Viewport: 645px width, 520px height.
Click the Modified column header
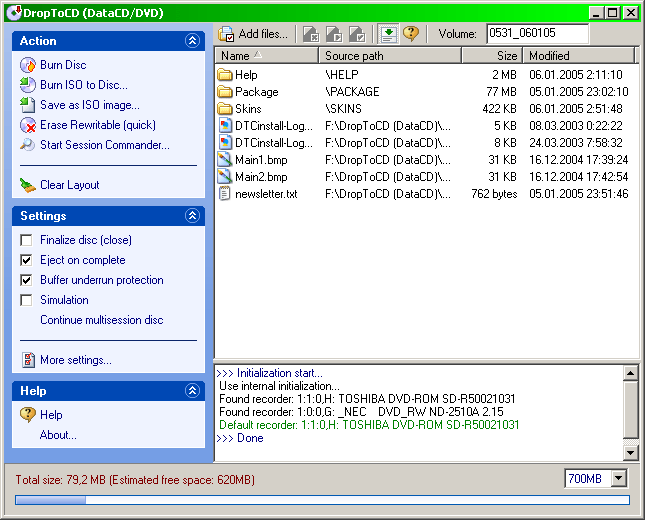[x=578, y=56]
